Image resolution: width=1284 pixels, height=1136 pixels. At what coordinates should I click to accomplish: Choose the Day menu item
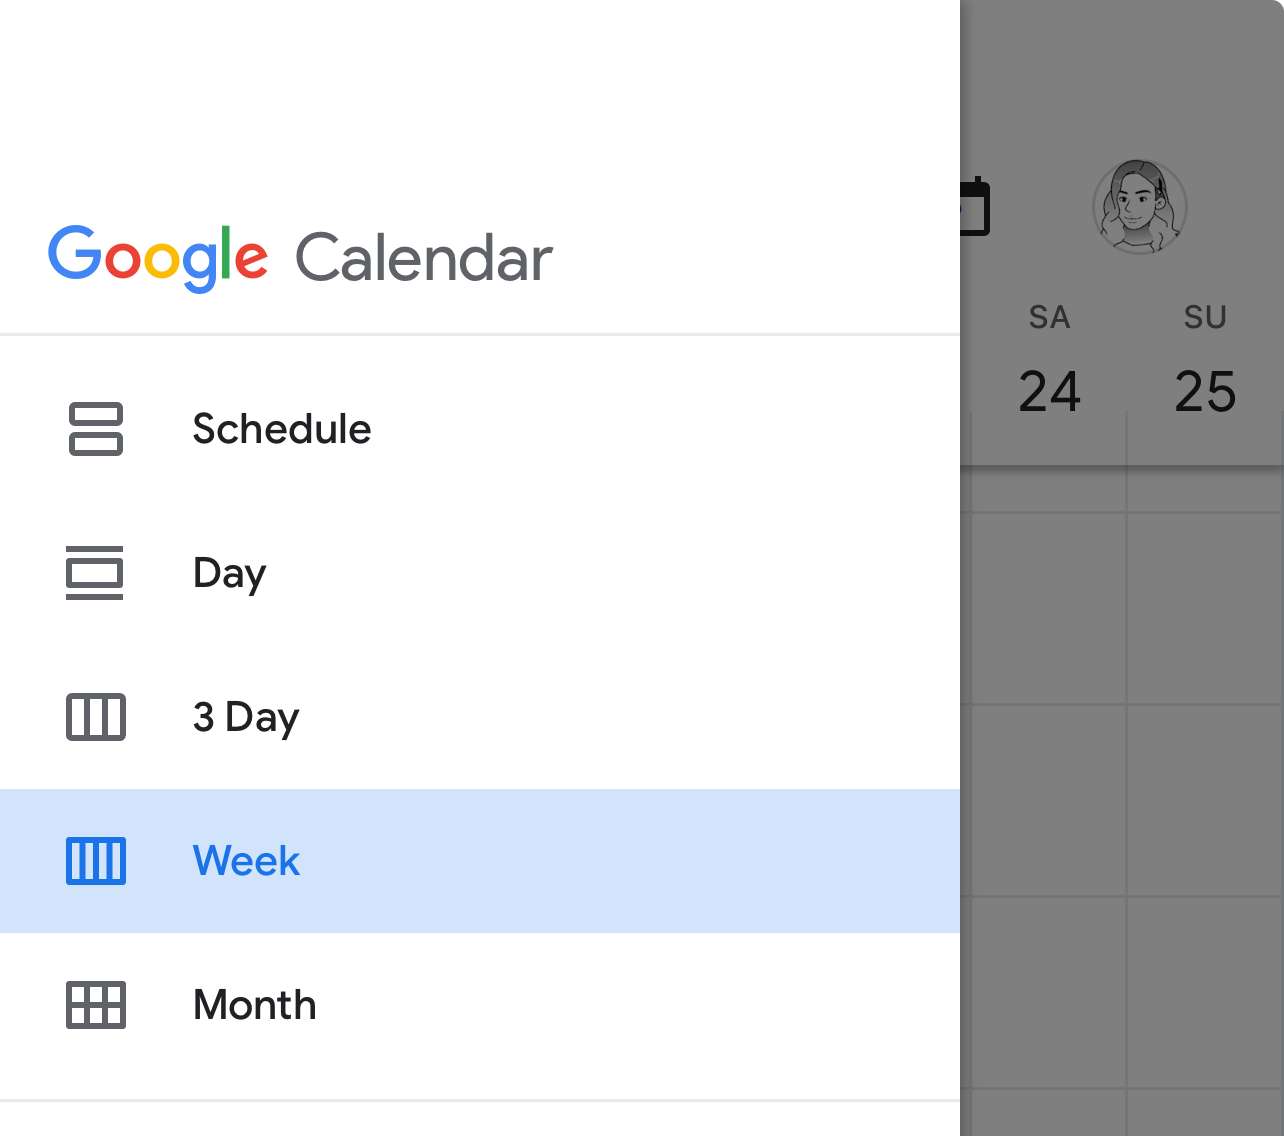click(230, 573)
